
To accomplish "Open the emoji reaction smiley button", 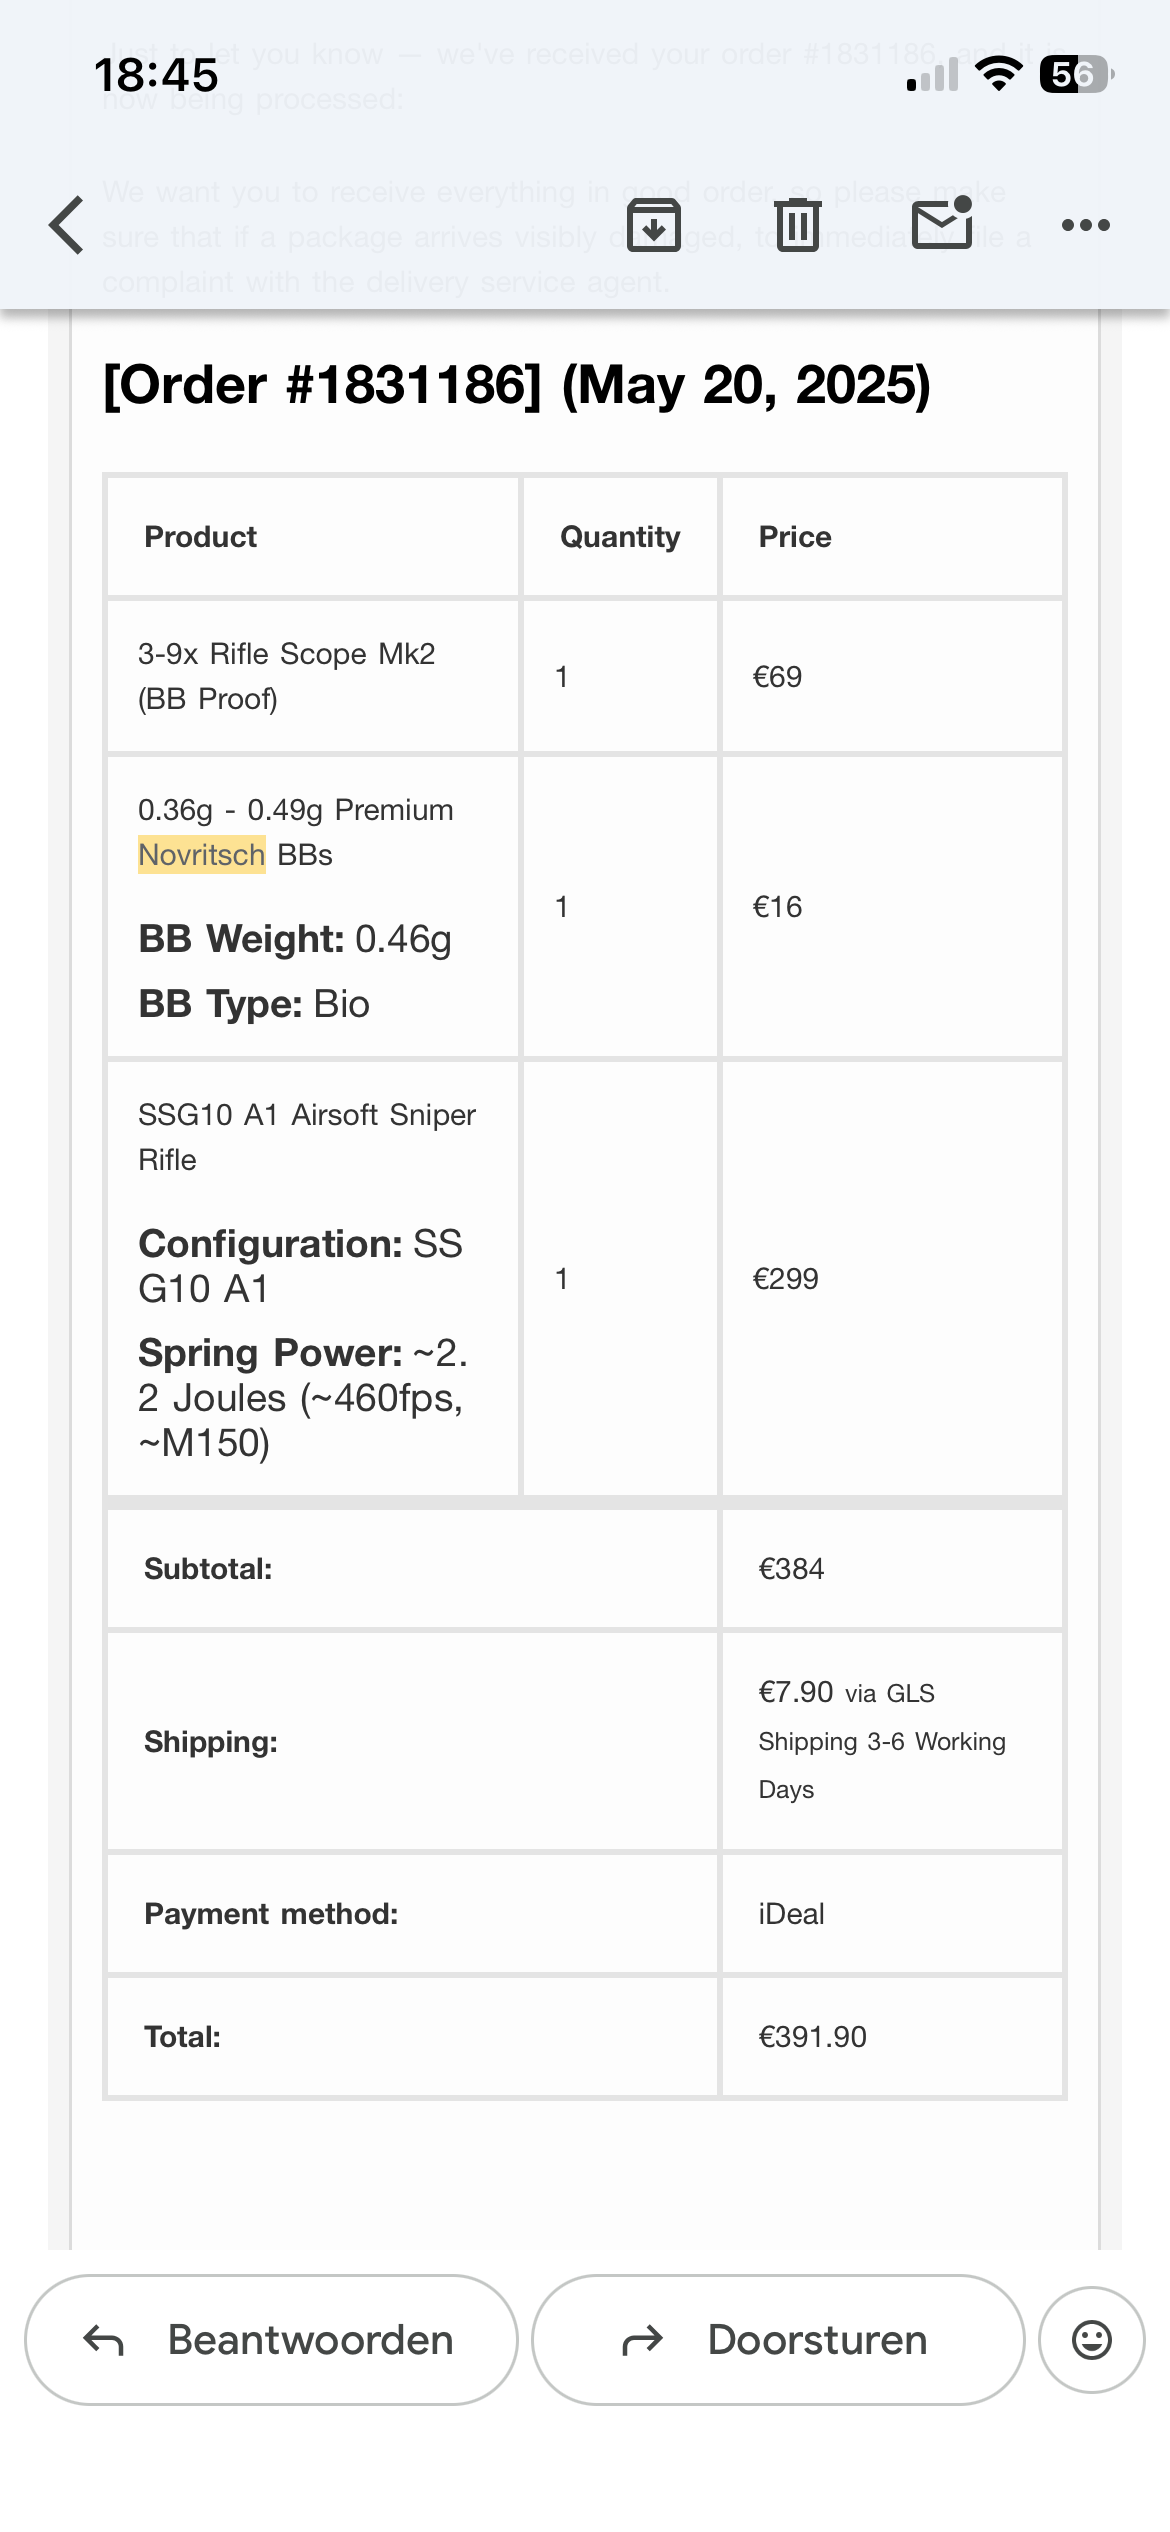I will (x=1092, y=2340).
